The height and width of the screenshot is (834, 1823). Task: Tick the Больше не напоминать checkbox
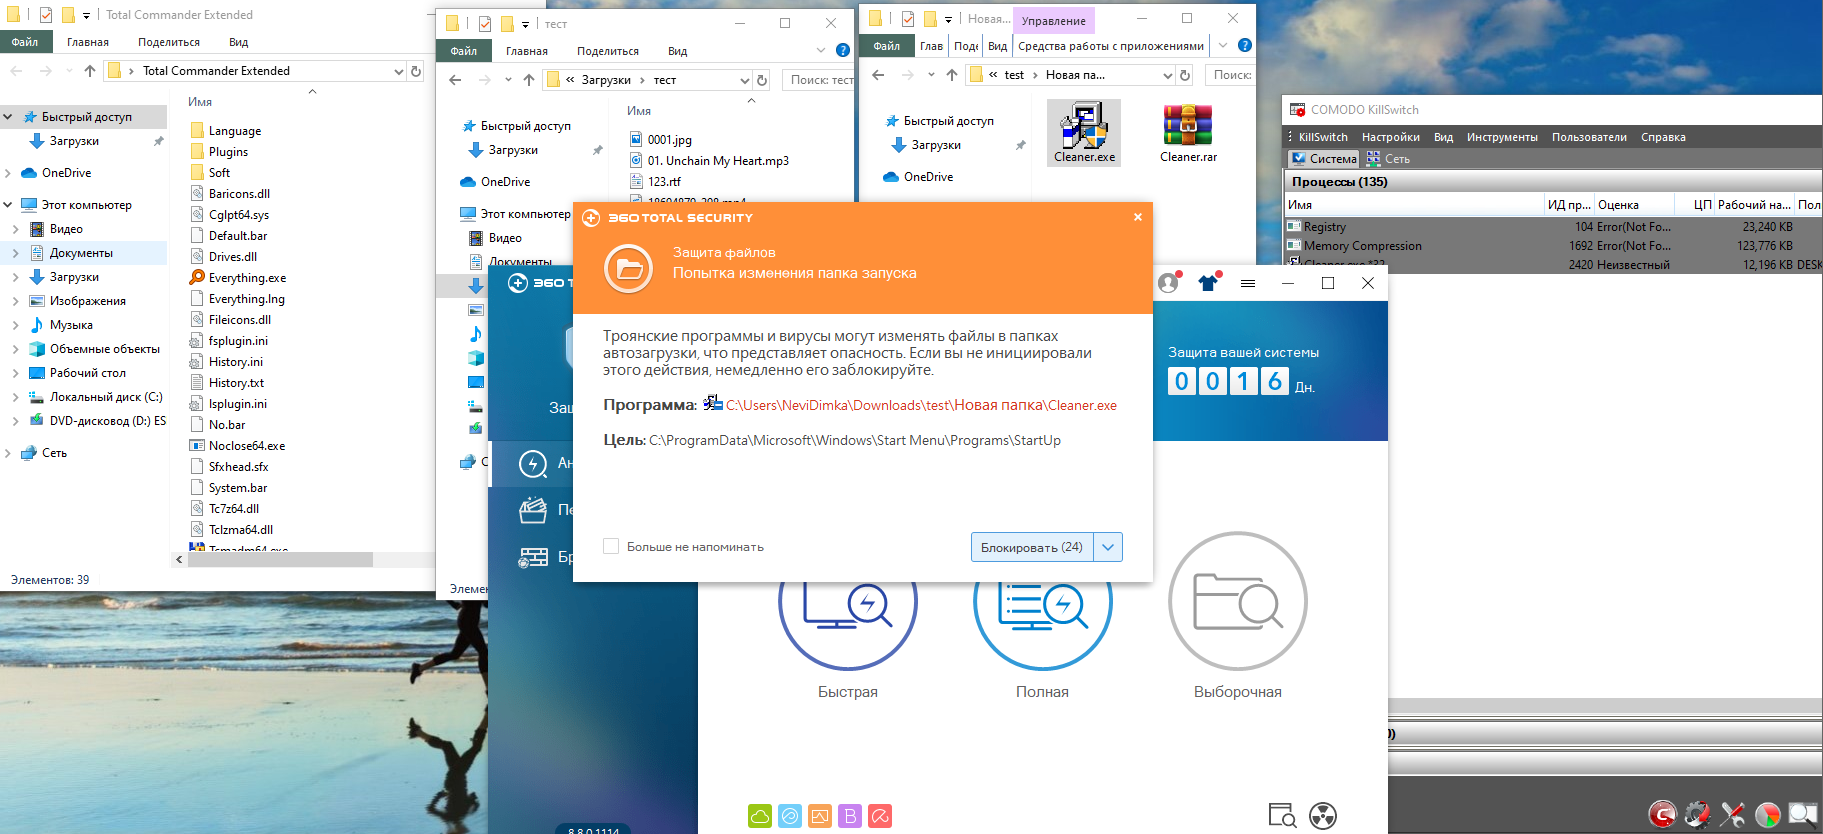(x=611, y=546)
